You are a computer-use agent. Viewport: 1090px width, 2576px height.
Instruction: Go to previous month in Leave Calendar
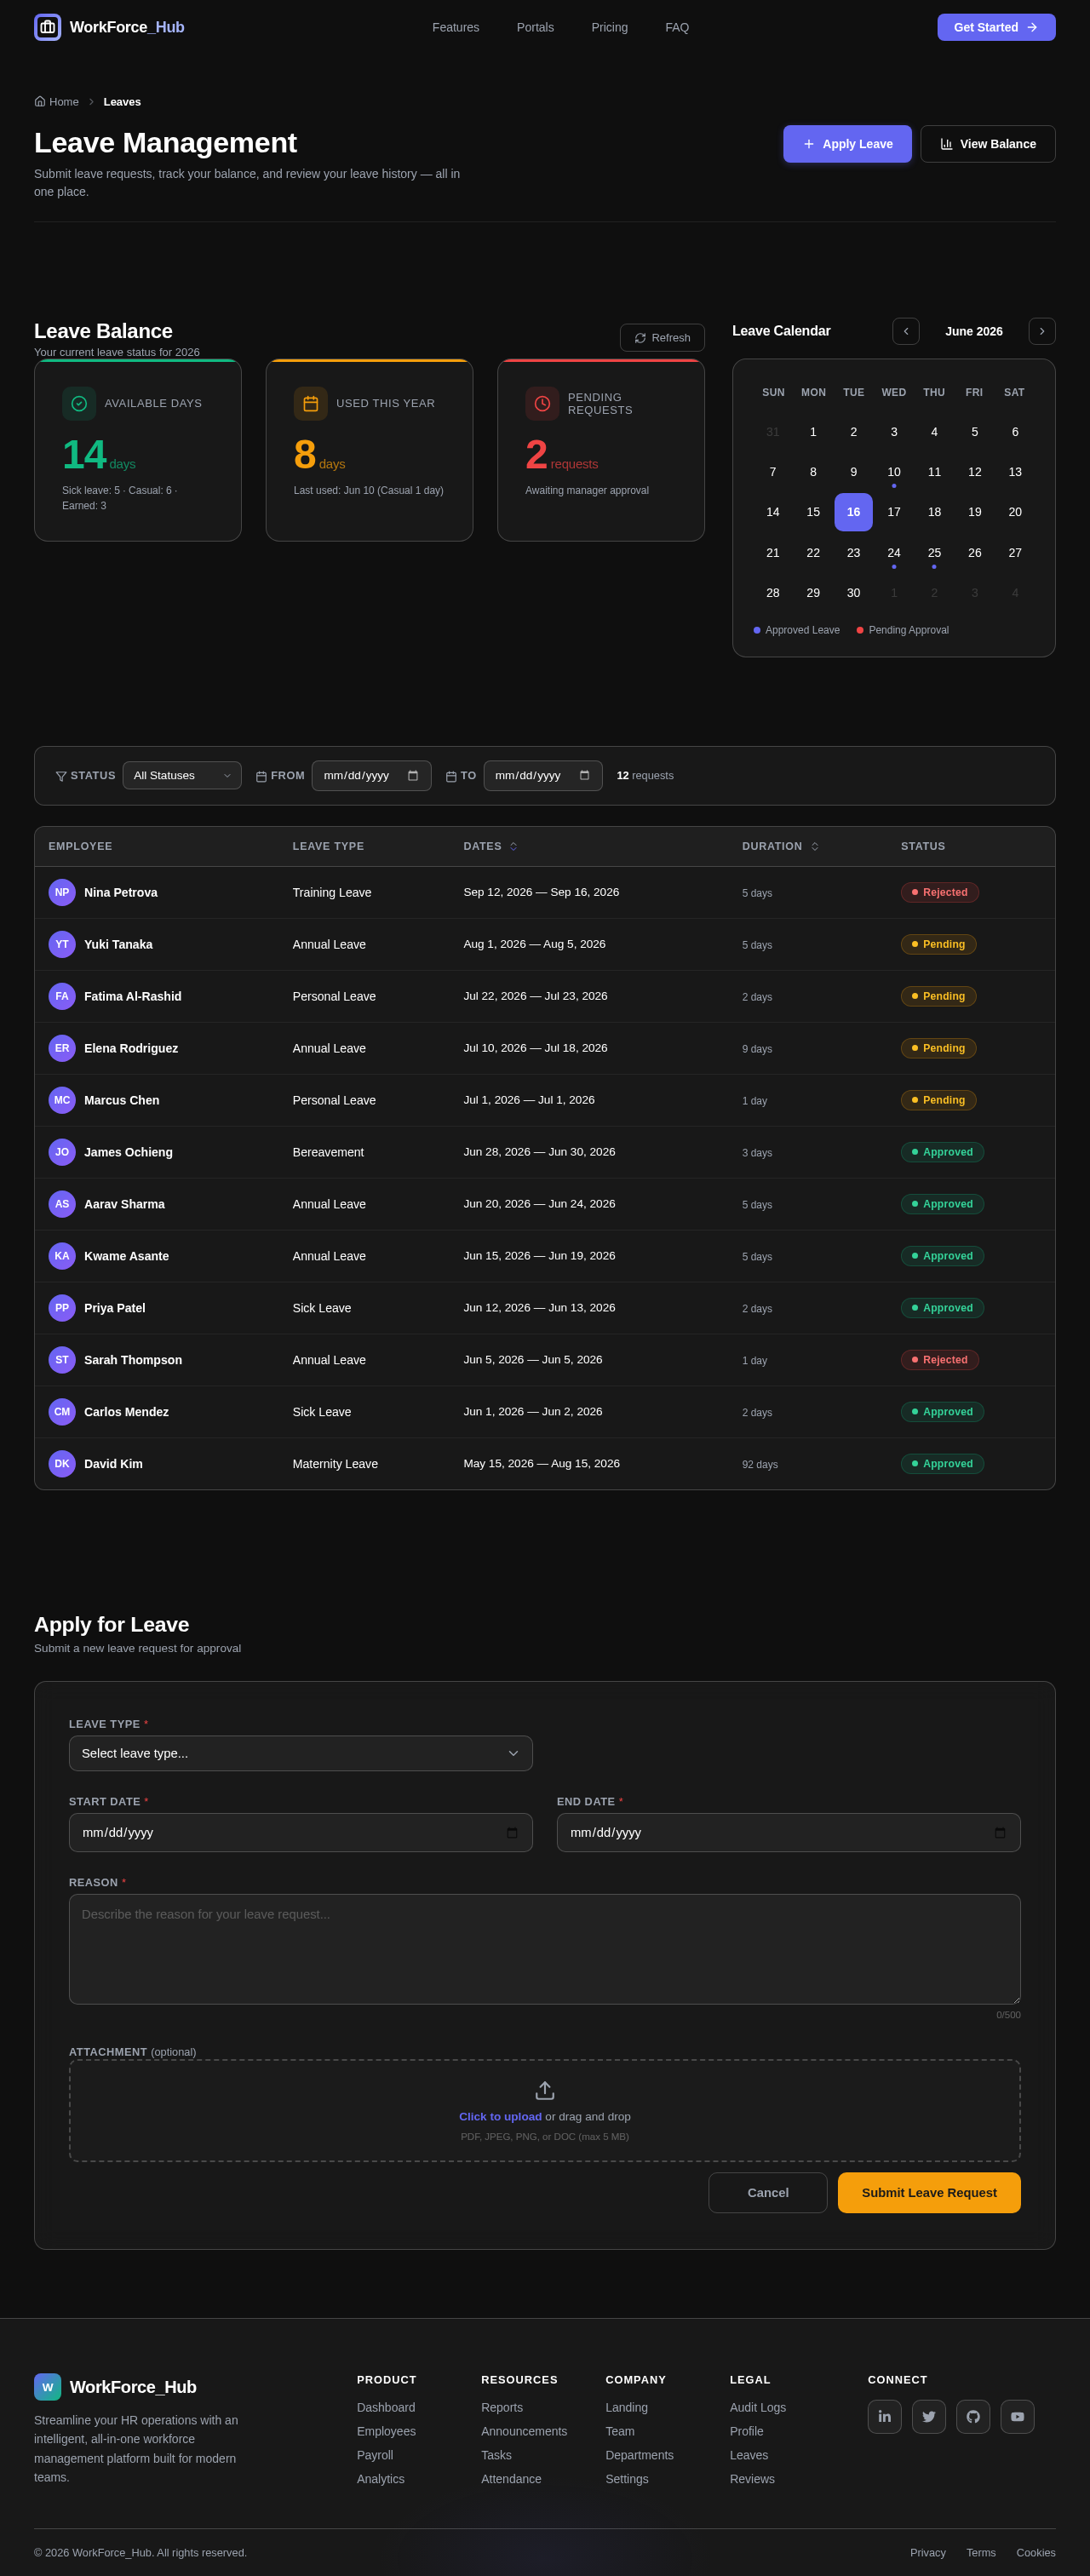(906, 331)
